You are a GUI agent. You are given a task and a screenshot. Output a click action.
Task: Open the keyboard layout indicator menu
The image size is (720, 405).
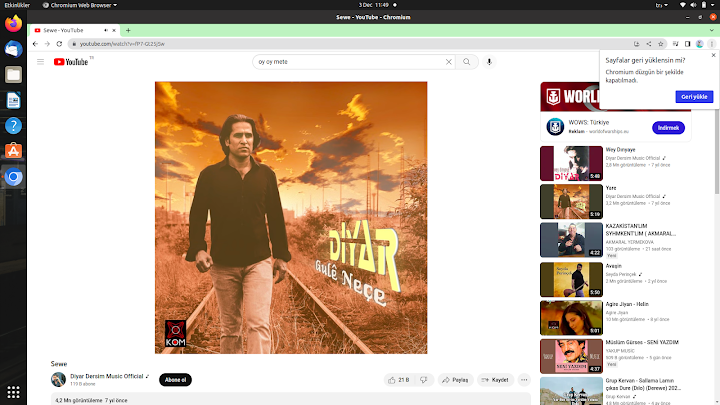coord(662,5)
